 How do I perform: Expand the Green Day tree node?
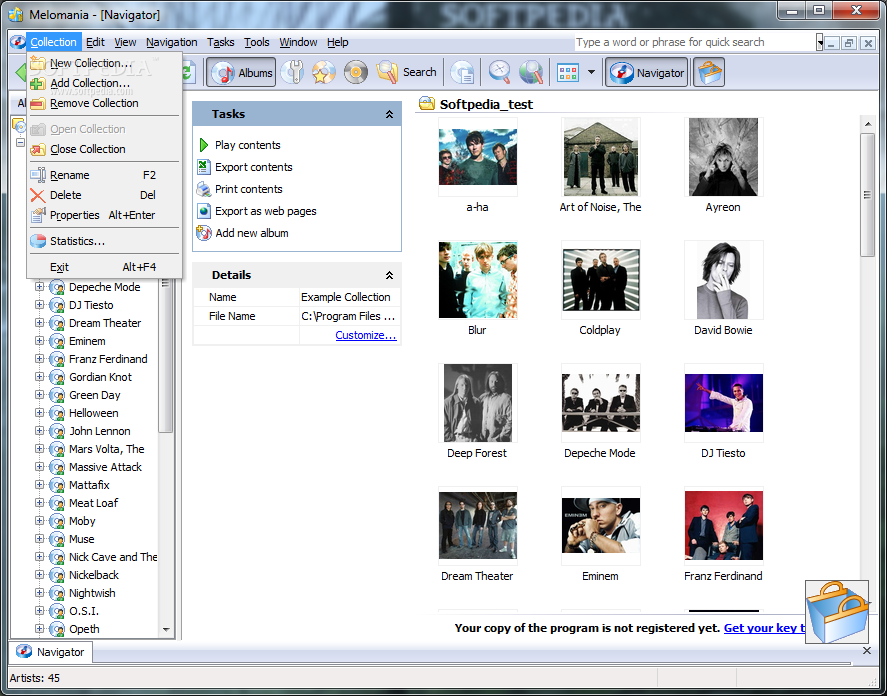[x=39, y=395]
